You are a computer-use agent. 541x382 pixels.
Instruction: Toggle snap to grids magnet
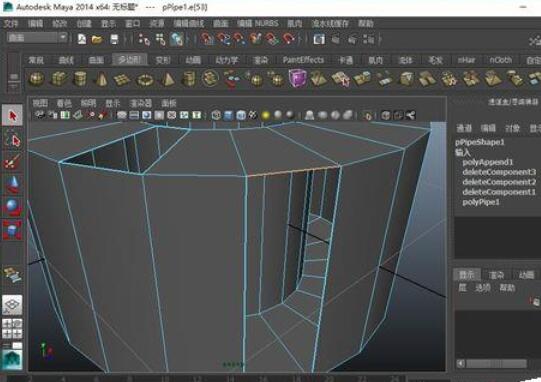[208, 39]
